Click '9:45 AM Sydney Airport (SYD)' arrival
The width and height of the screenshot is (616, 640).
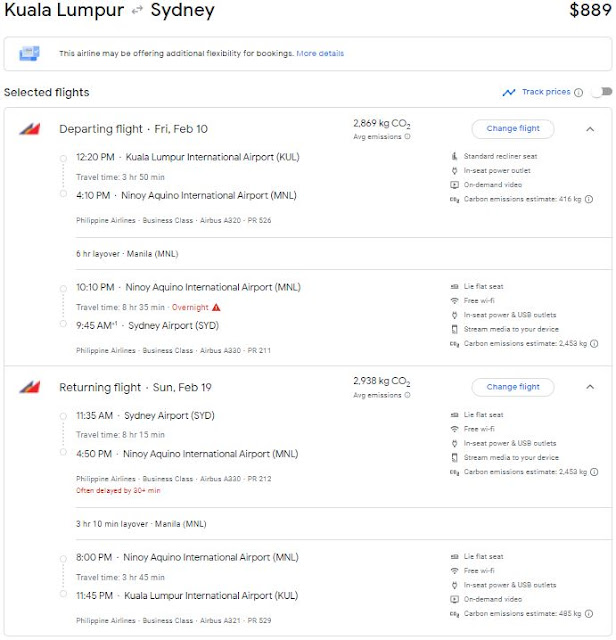tap(147, 326)
